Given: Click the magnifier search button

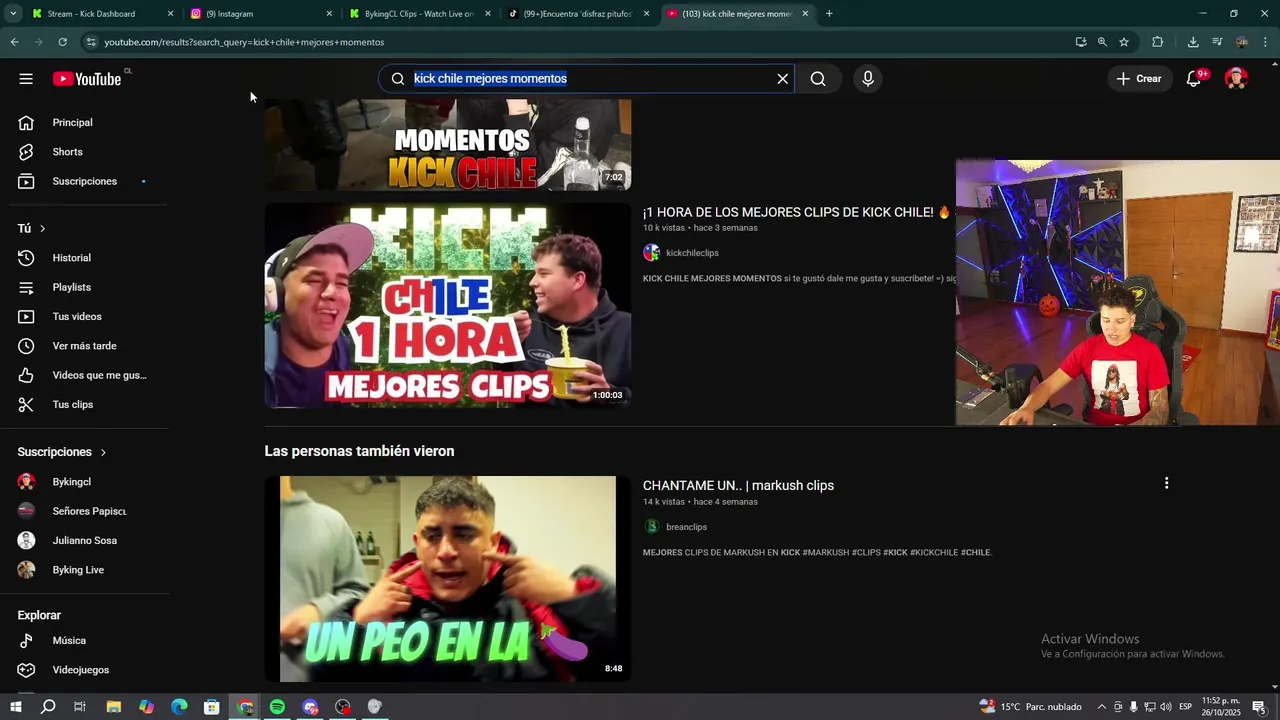Looking at the screenshot, I should pos(818,79).
